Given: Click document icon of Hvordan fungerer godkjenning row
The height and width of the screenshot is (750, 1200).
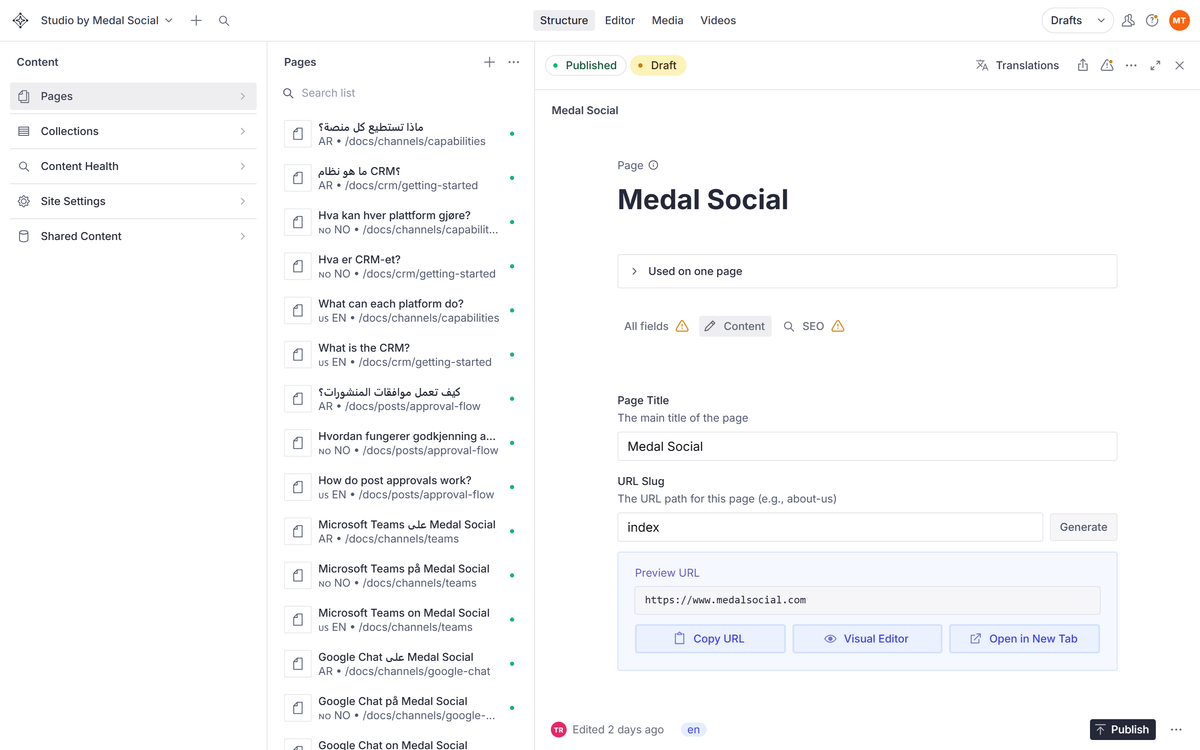Looking at the screenshot, I should (x=298, y=443).
